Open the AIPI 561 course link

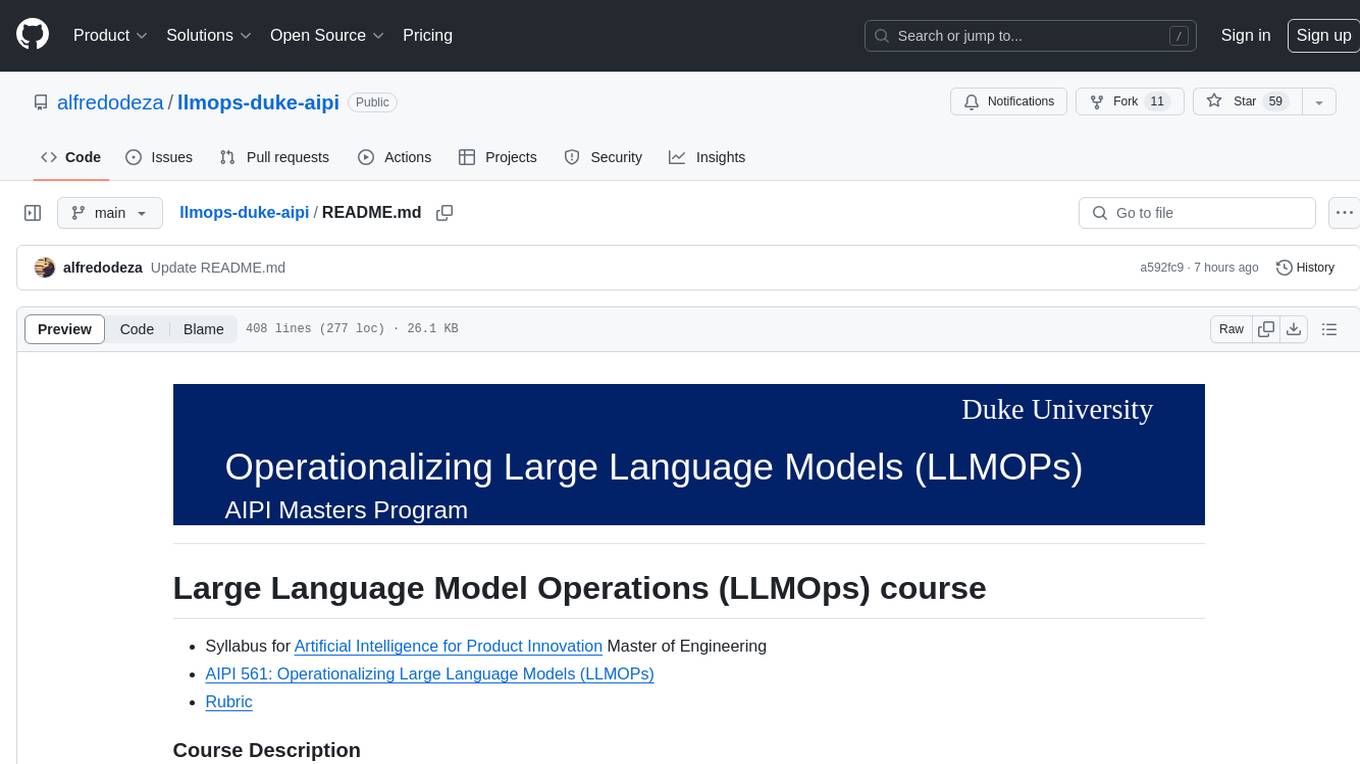pyautogui.click(x=430, y=674)
